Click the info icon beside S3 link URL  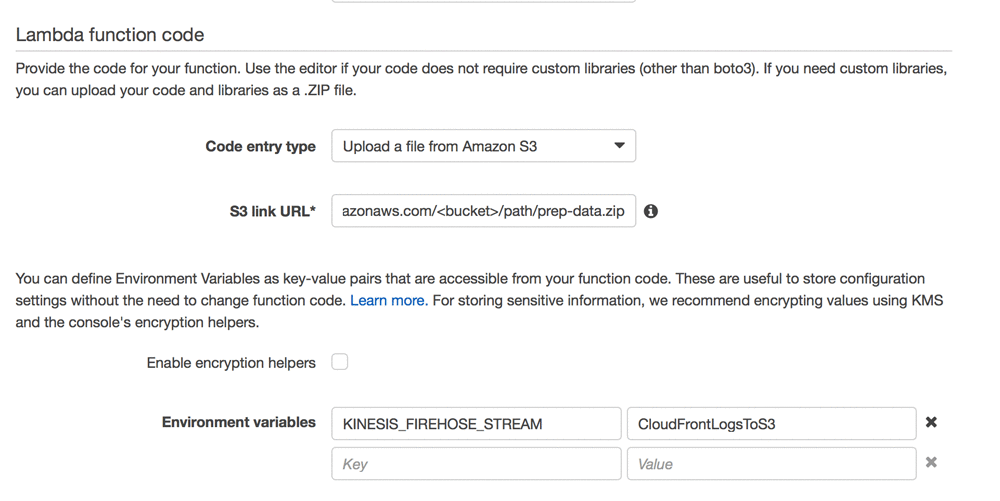[x=651, y=211]
